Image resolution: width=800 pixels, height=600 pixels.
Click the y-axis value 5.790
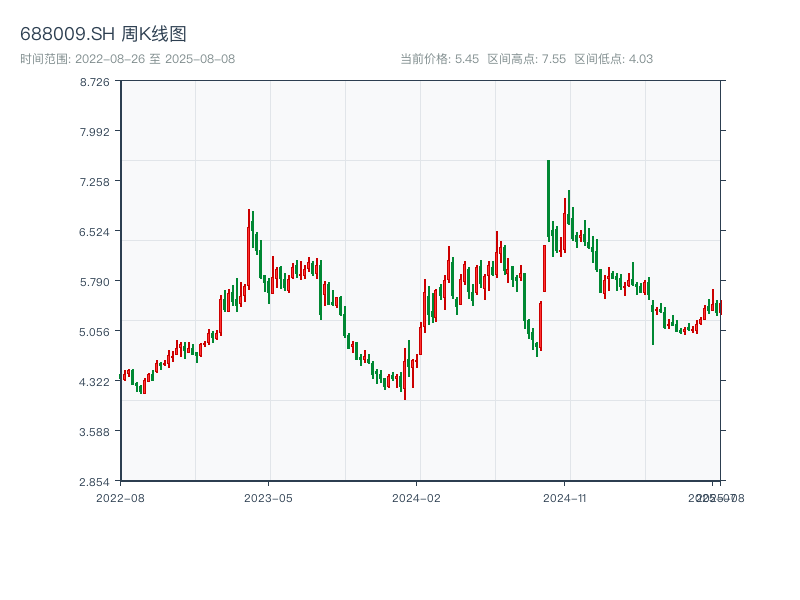click(x=94, y=282)
